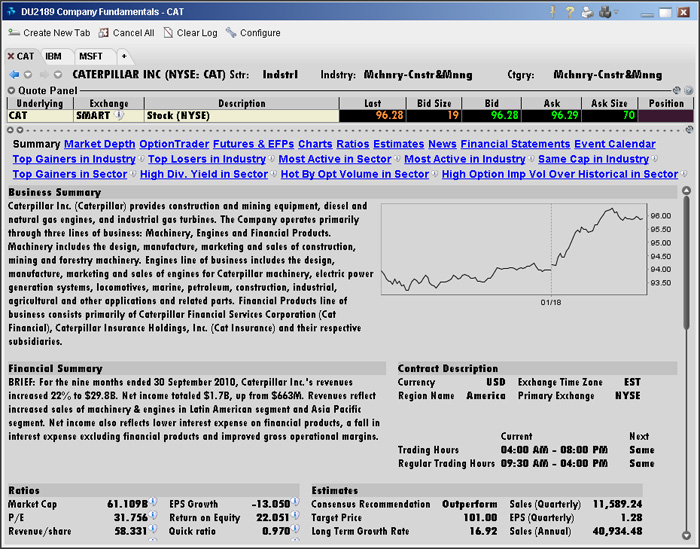The width and height of the screenshot is (700, 549).
Task: Close the CAT tab with its X
Action: point(10,56)
